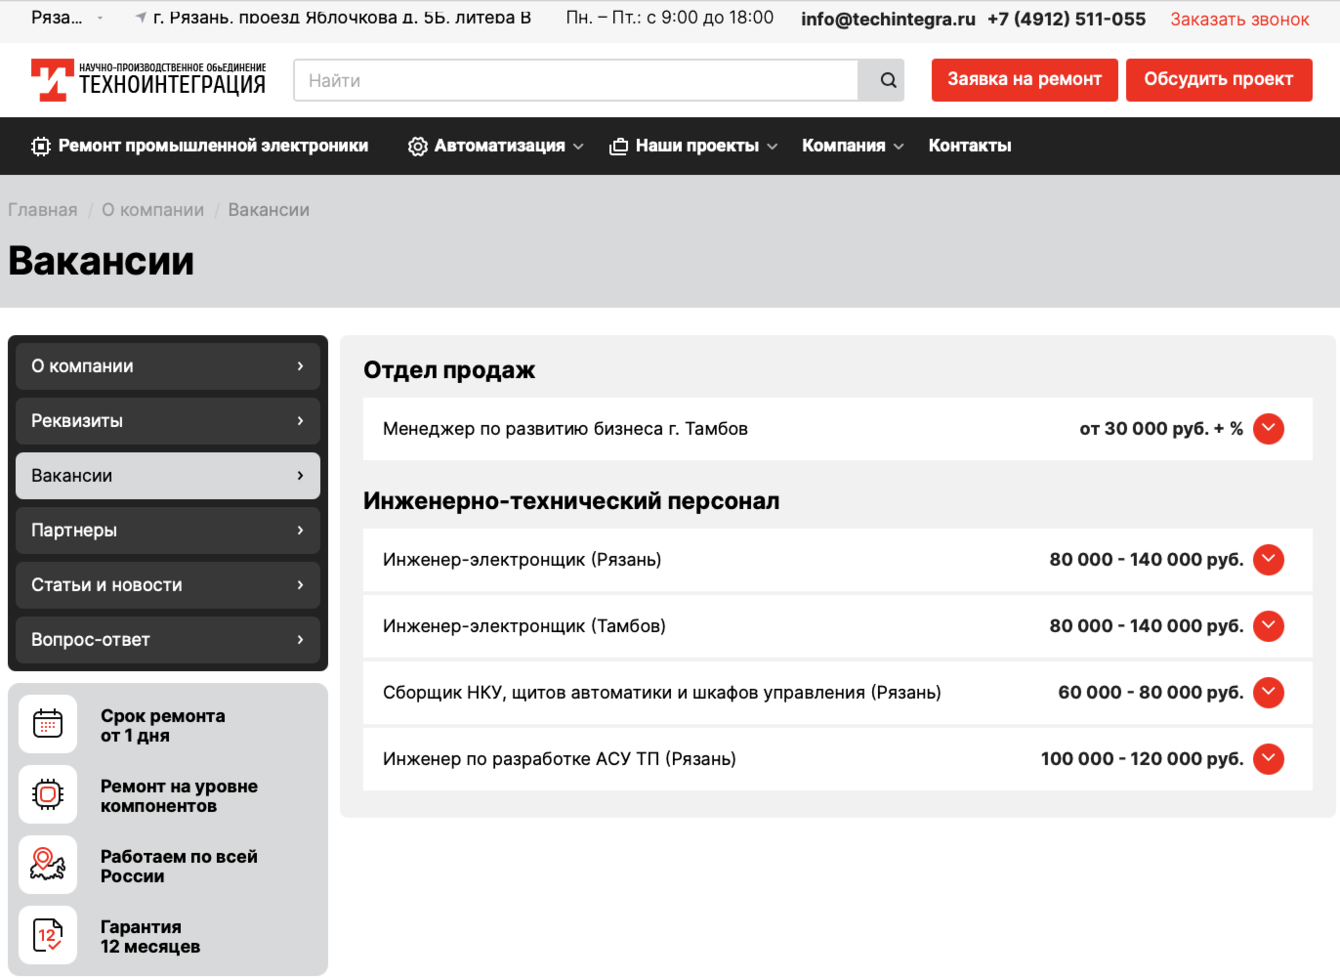
Task: Click the salary 60 000 - 80 000 руб.
Action: 1151,693
